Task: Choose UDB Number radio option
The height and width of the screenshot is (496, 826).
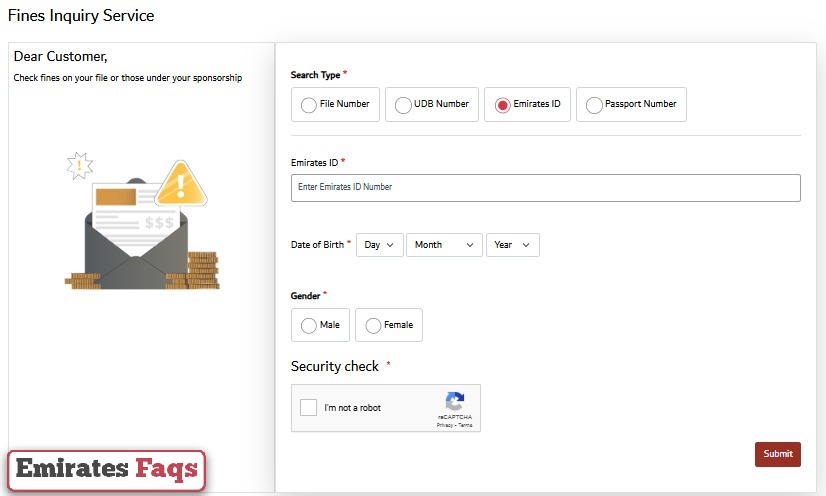Action: pyautogui.click(x=403, y=105)
